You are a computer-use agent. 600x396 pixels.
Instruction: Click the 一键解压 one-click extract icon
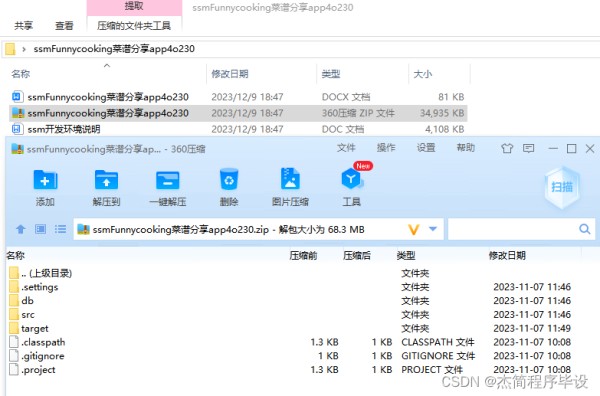pyautogui.click(x=168, y=180)
